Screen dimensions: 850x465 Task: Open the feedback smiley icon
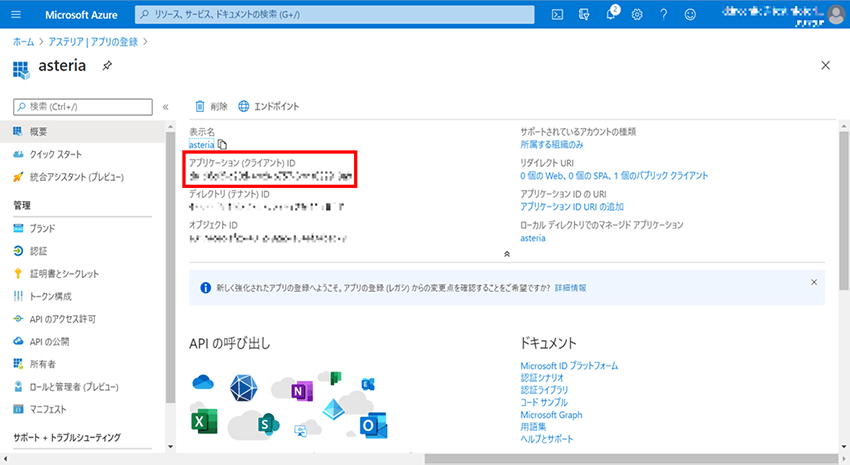point(690,15)
